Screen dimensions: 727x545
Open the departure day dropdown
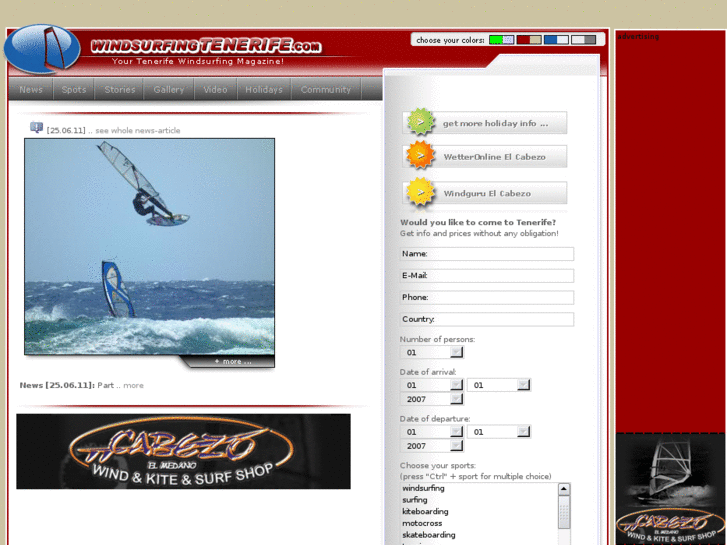coord(456,432)
